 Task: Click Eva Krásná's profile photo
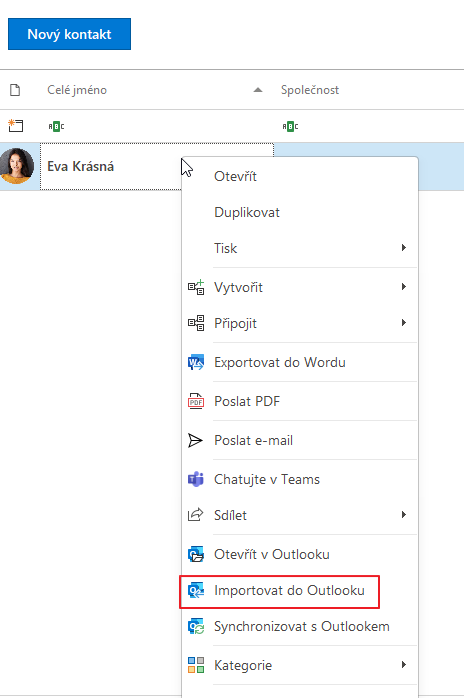pyautogui.click(x=16, y=166)
